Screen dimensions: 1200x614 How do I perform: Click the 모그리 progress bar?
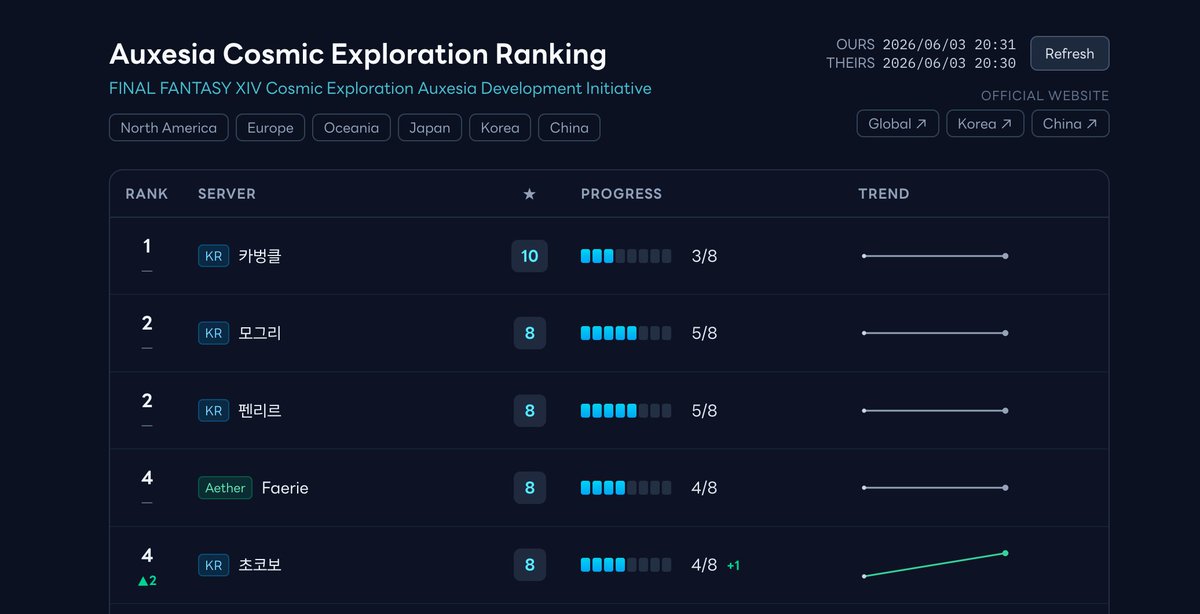point(626,333)
